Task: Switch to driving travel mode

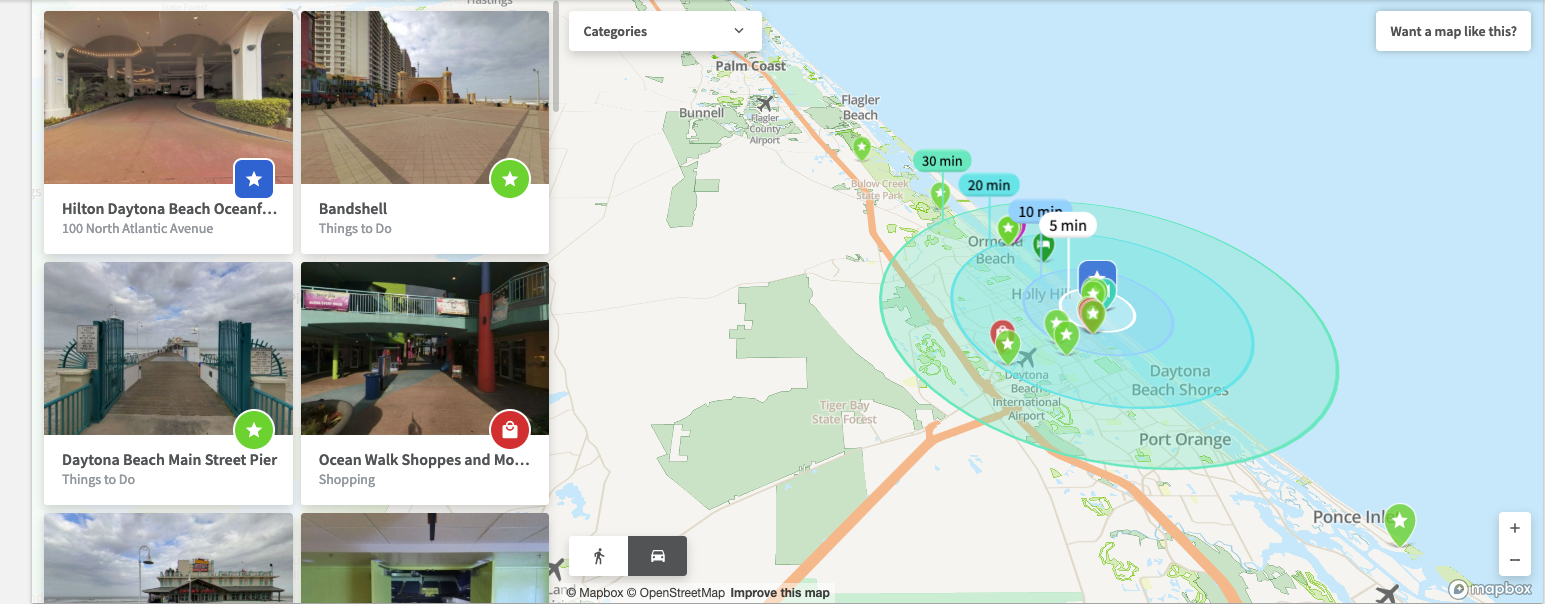Action: pyautogui.click(x=658, y=556)
